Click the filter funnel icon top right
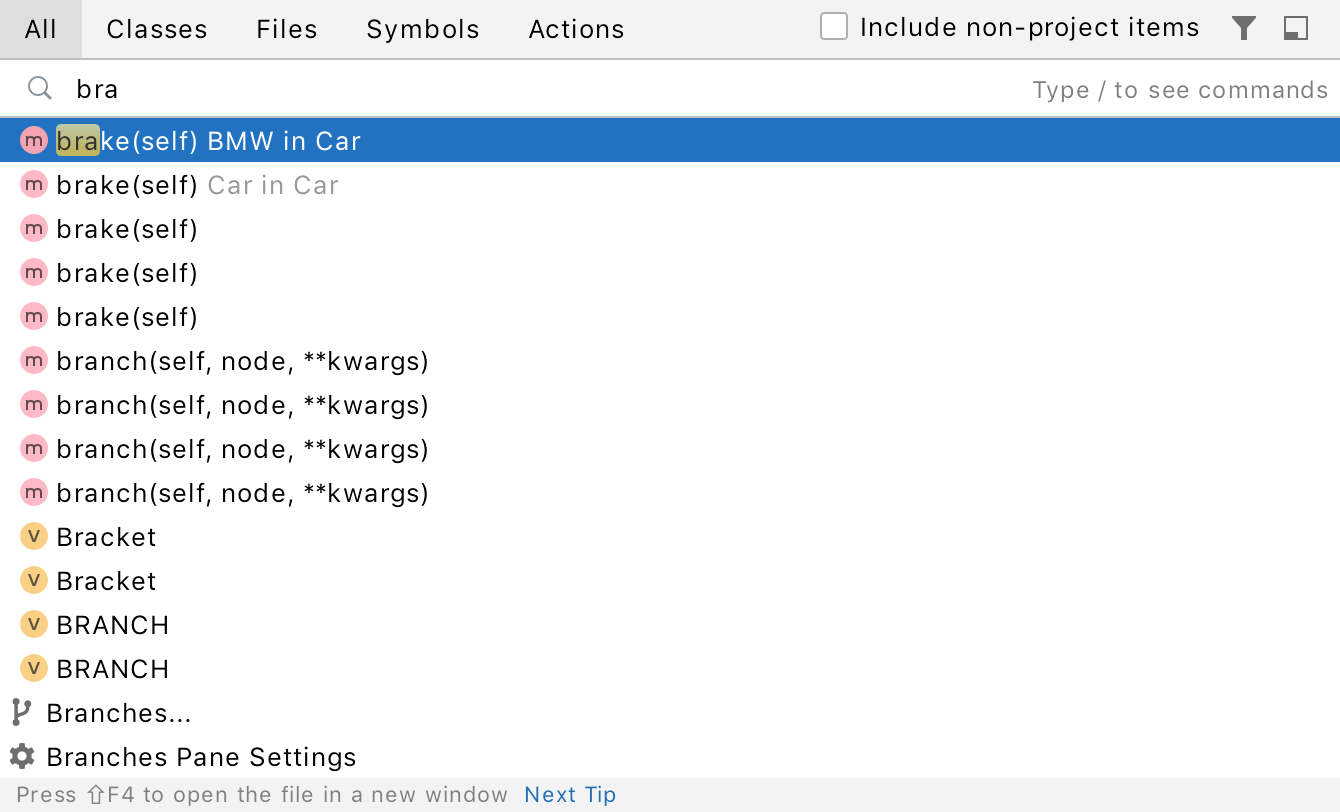 tap(1243, 28)
